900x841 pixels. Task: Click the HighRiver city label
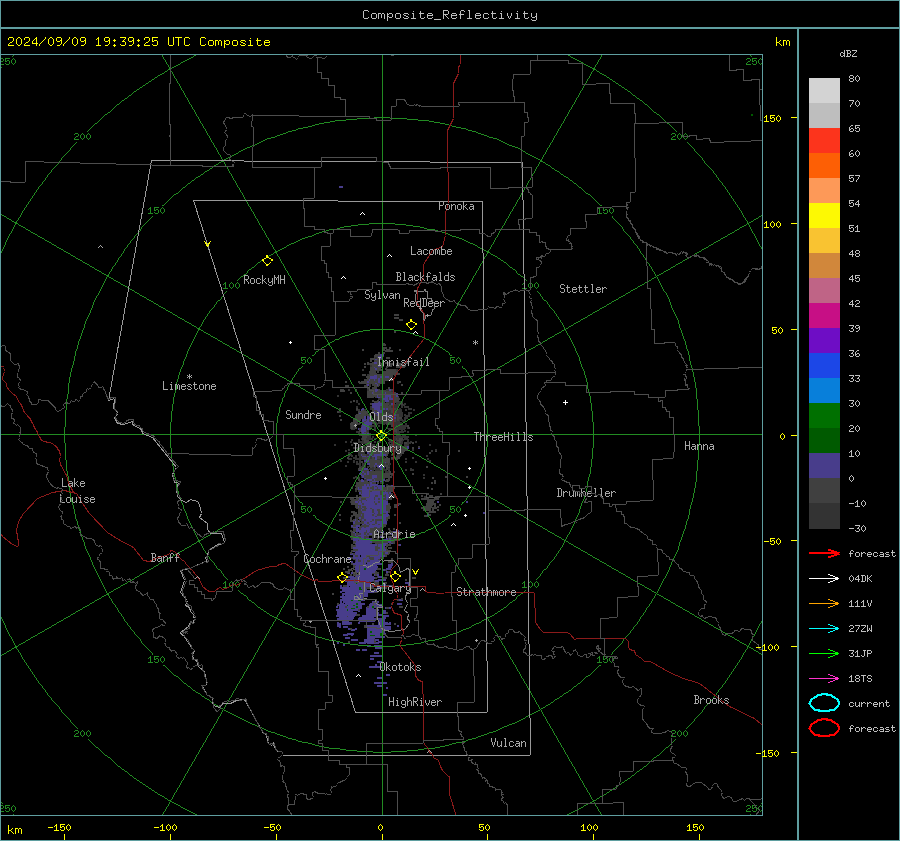point(415,702)
